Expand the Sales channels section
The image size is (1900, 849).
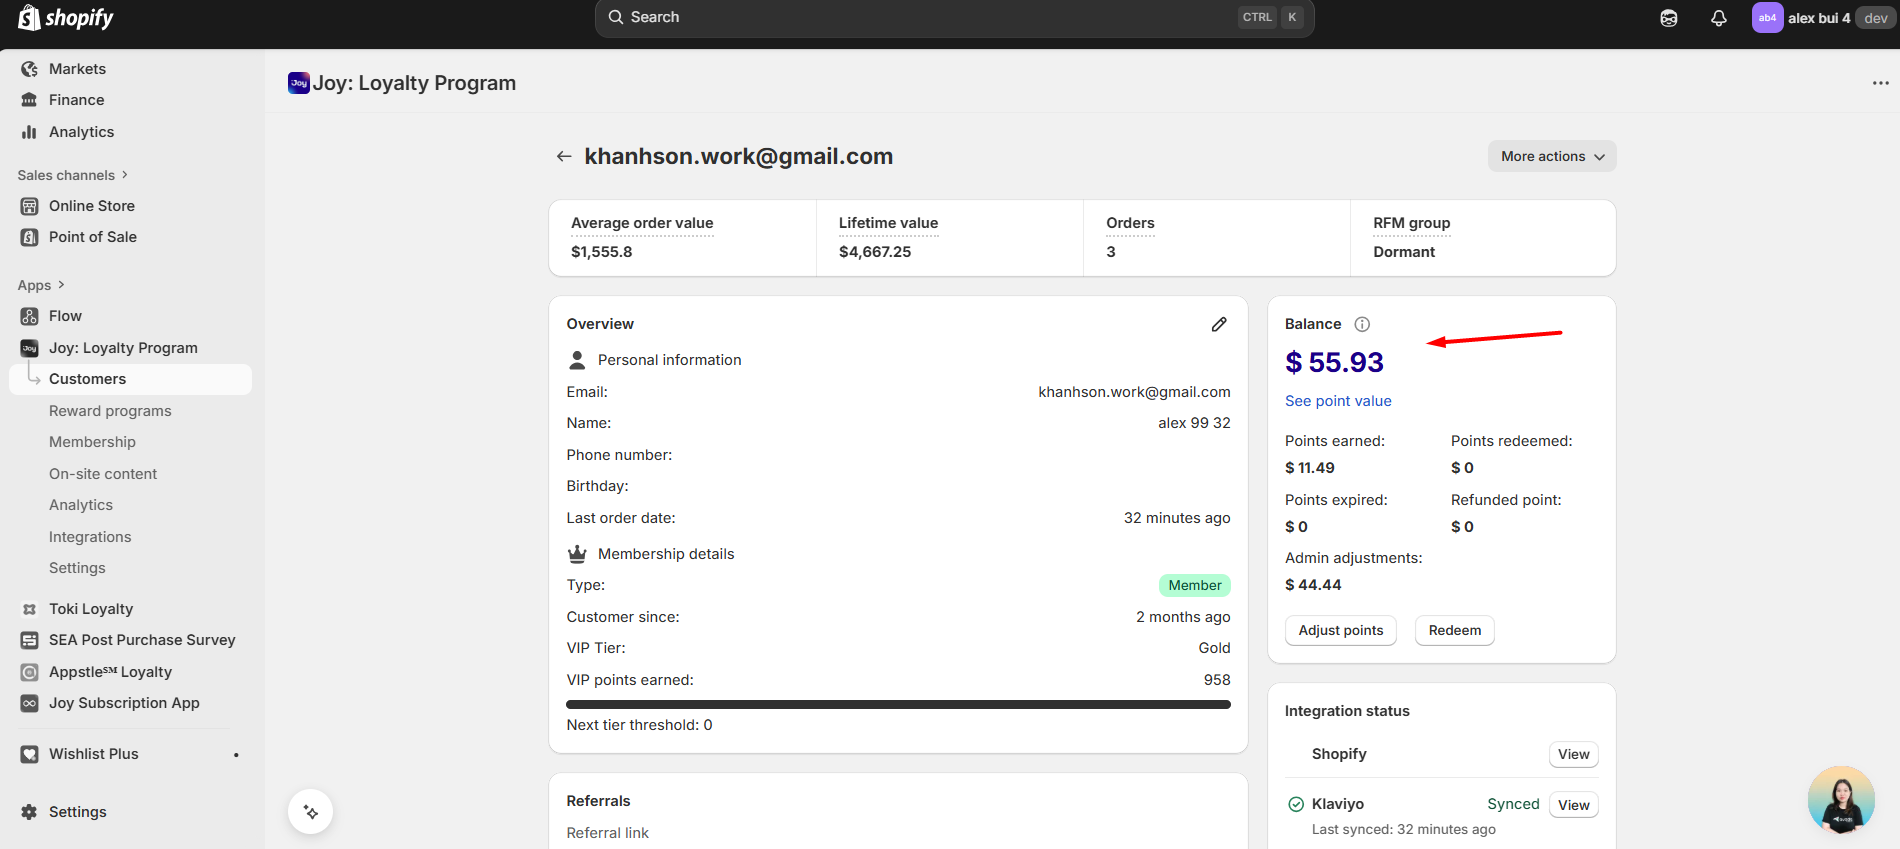click(x=72, y=175)
